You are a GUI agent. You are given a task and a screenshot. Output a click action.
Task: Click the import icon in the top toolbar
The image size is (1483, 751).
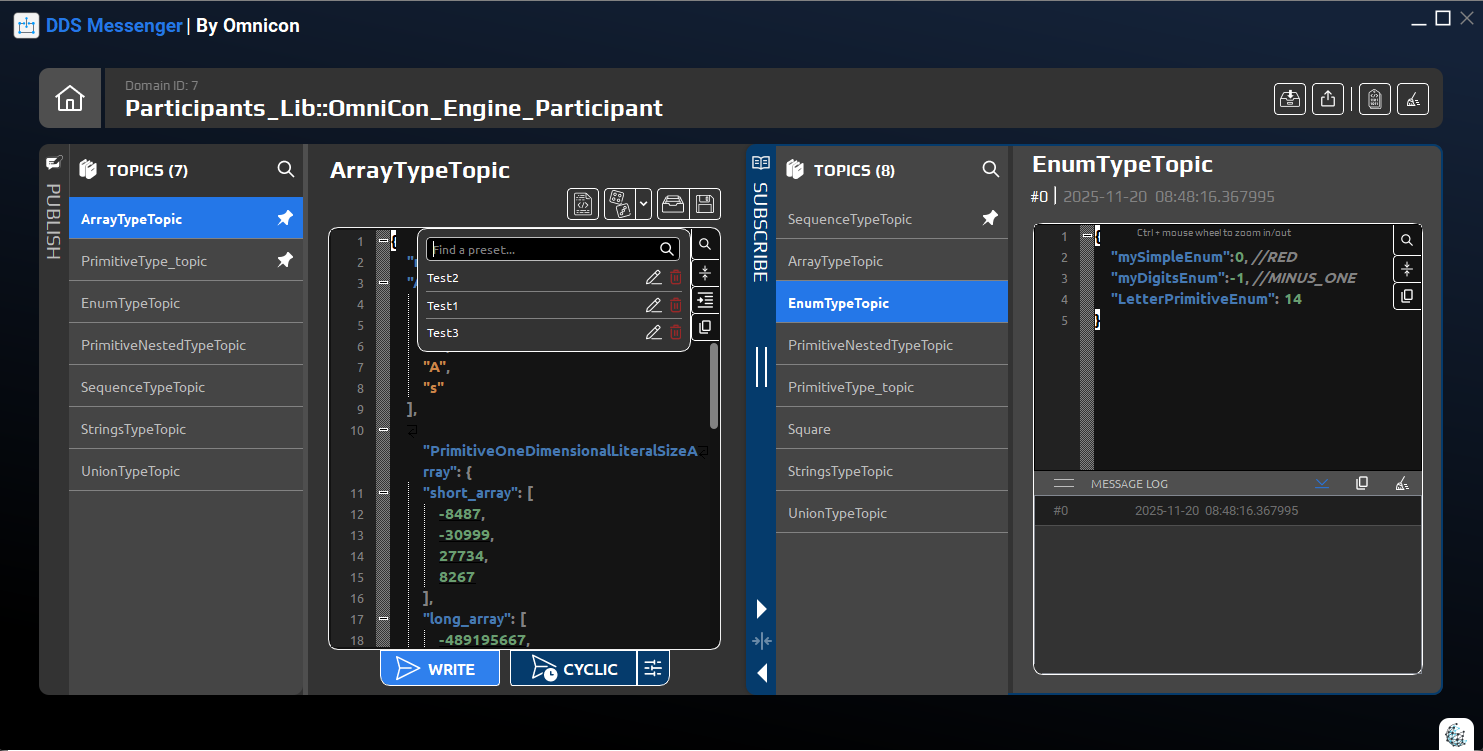[x=1289, y=98]
